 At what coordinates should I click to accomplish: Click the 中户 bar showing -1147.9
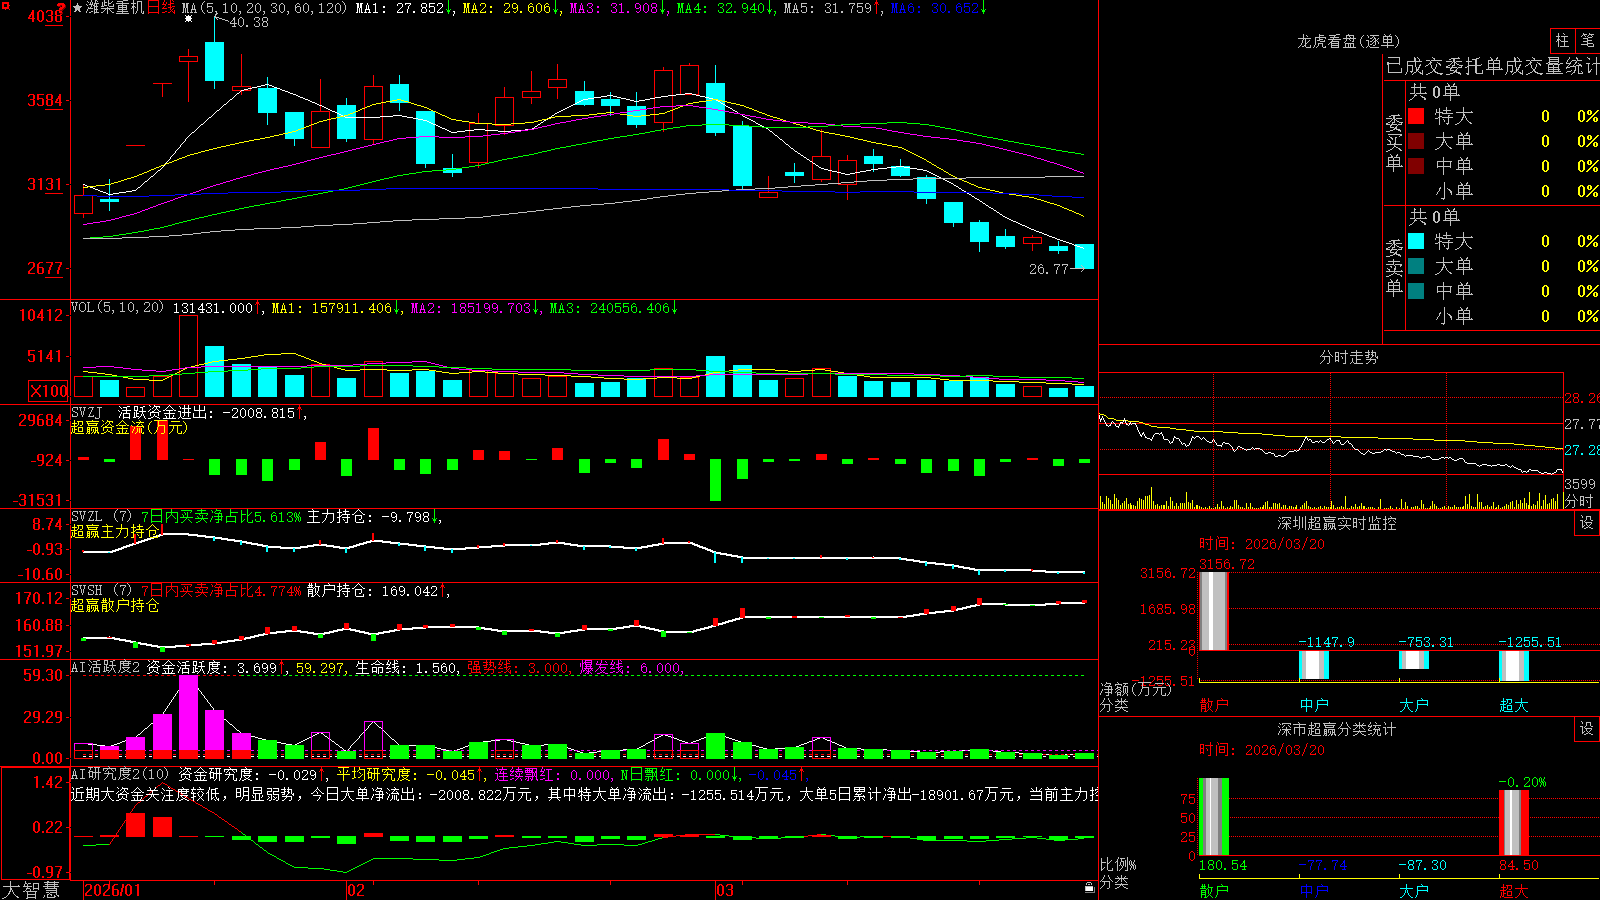point(1314,665)
